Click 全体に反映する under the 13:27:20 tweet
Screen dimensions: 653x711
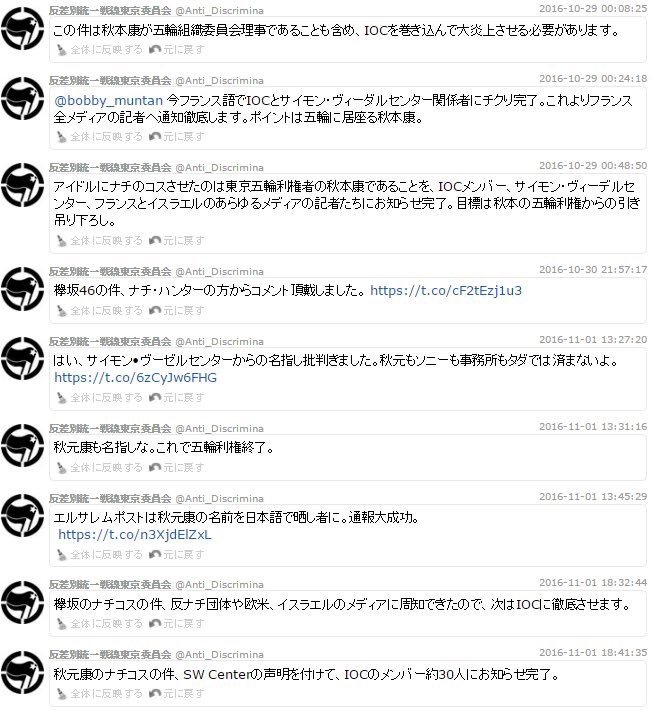click(106, 398)
